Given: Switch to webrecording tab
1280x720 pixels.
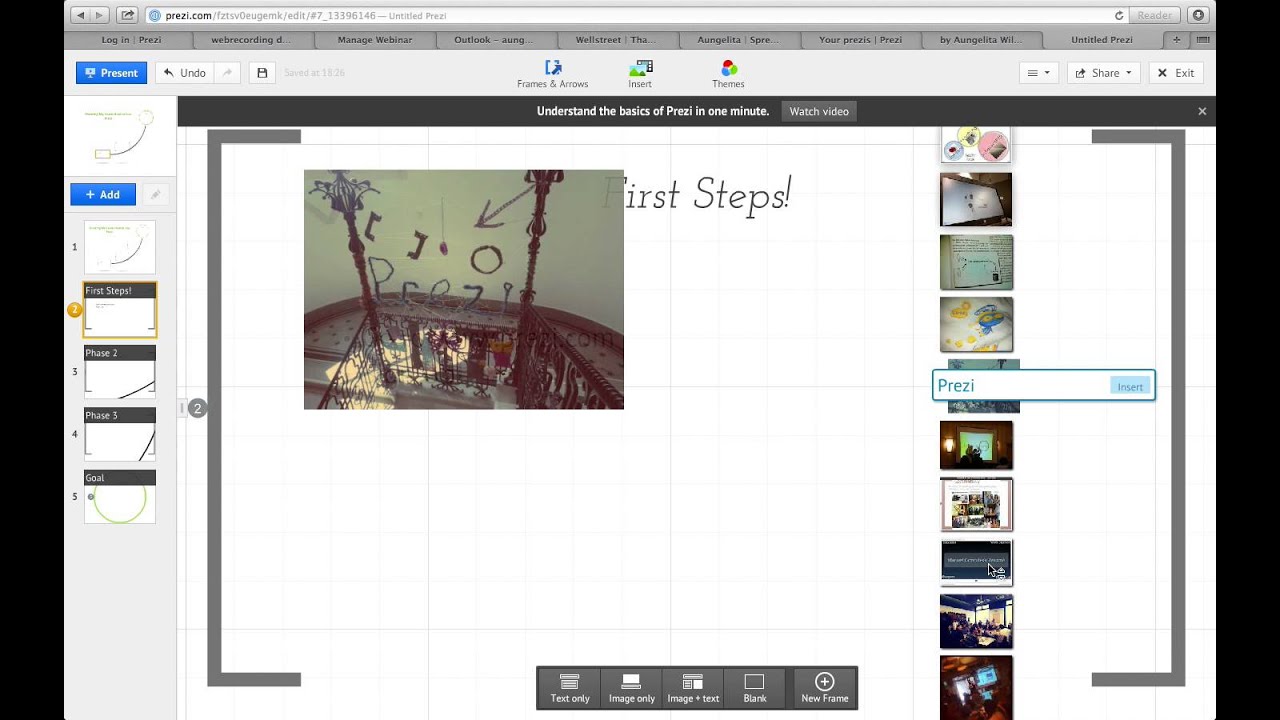Looking at the screenshot, I should [x=253, y=40].
